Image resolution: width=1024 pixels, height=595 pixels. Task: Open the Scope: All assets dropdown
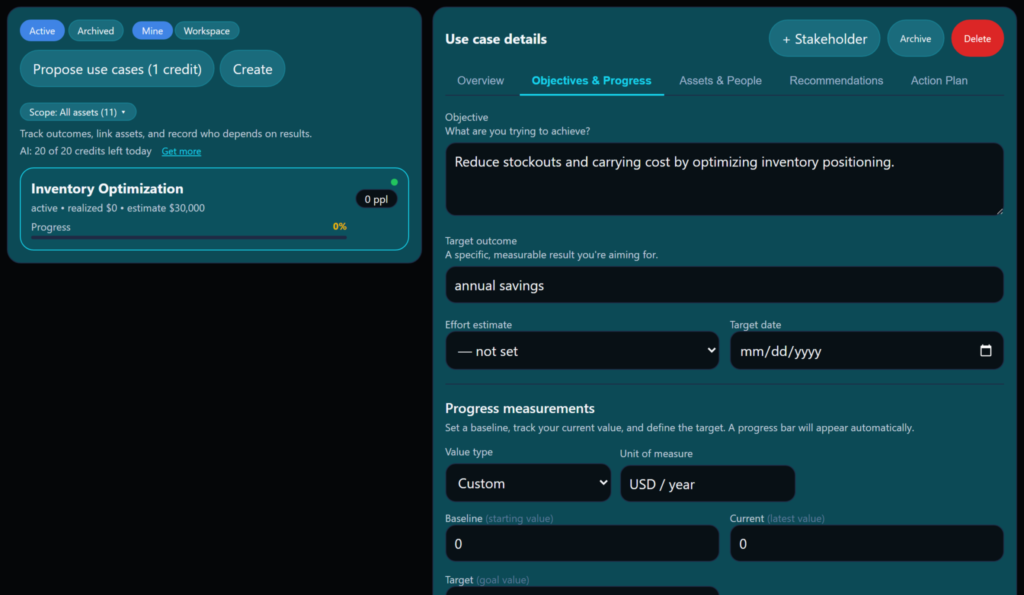[x=78, y=112]
